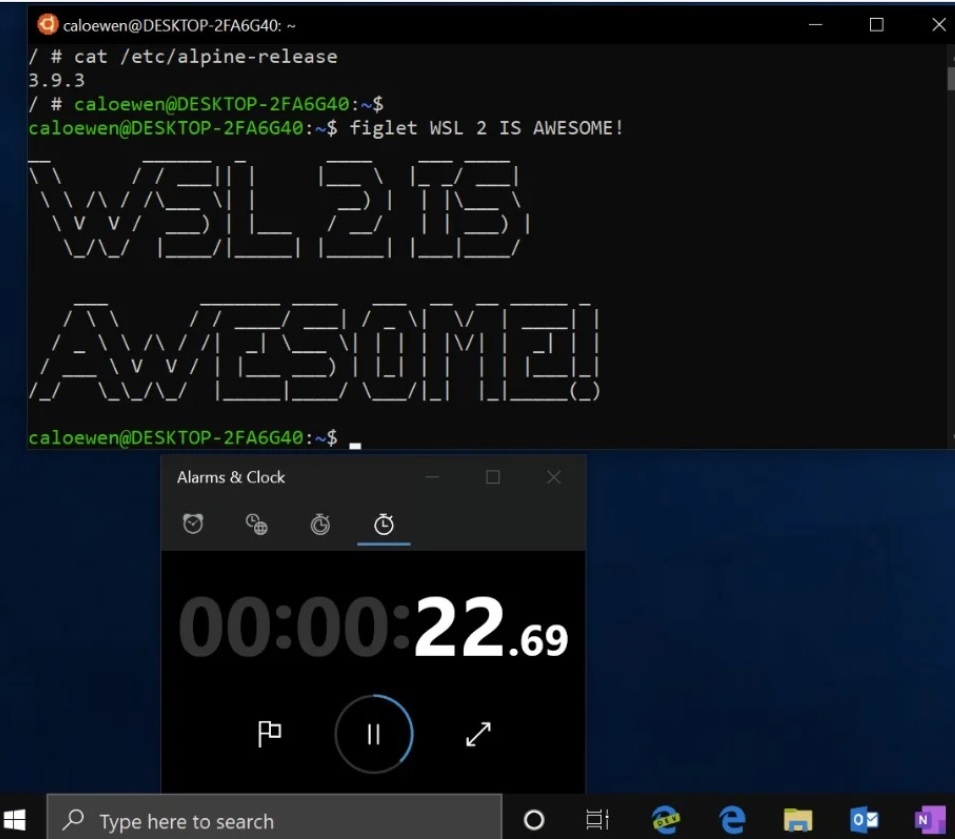Viewport: 955px width, 839px height.
Task: Open Outlook from the taskbar
Action: [x=864, y=820]
